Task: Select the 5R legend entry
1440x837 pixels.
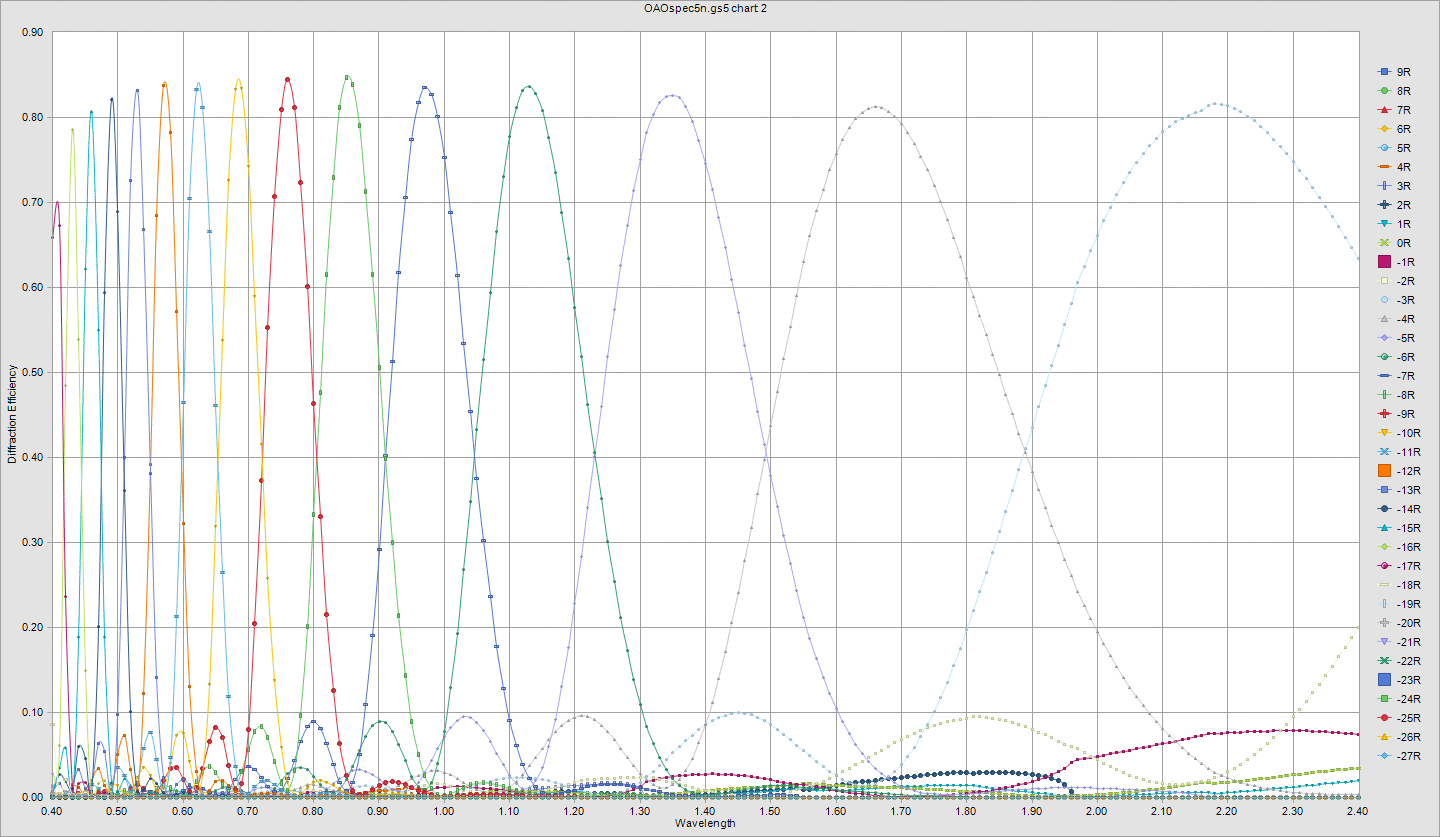Action: tap(1395, 148)
